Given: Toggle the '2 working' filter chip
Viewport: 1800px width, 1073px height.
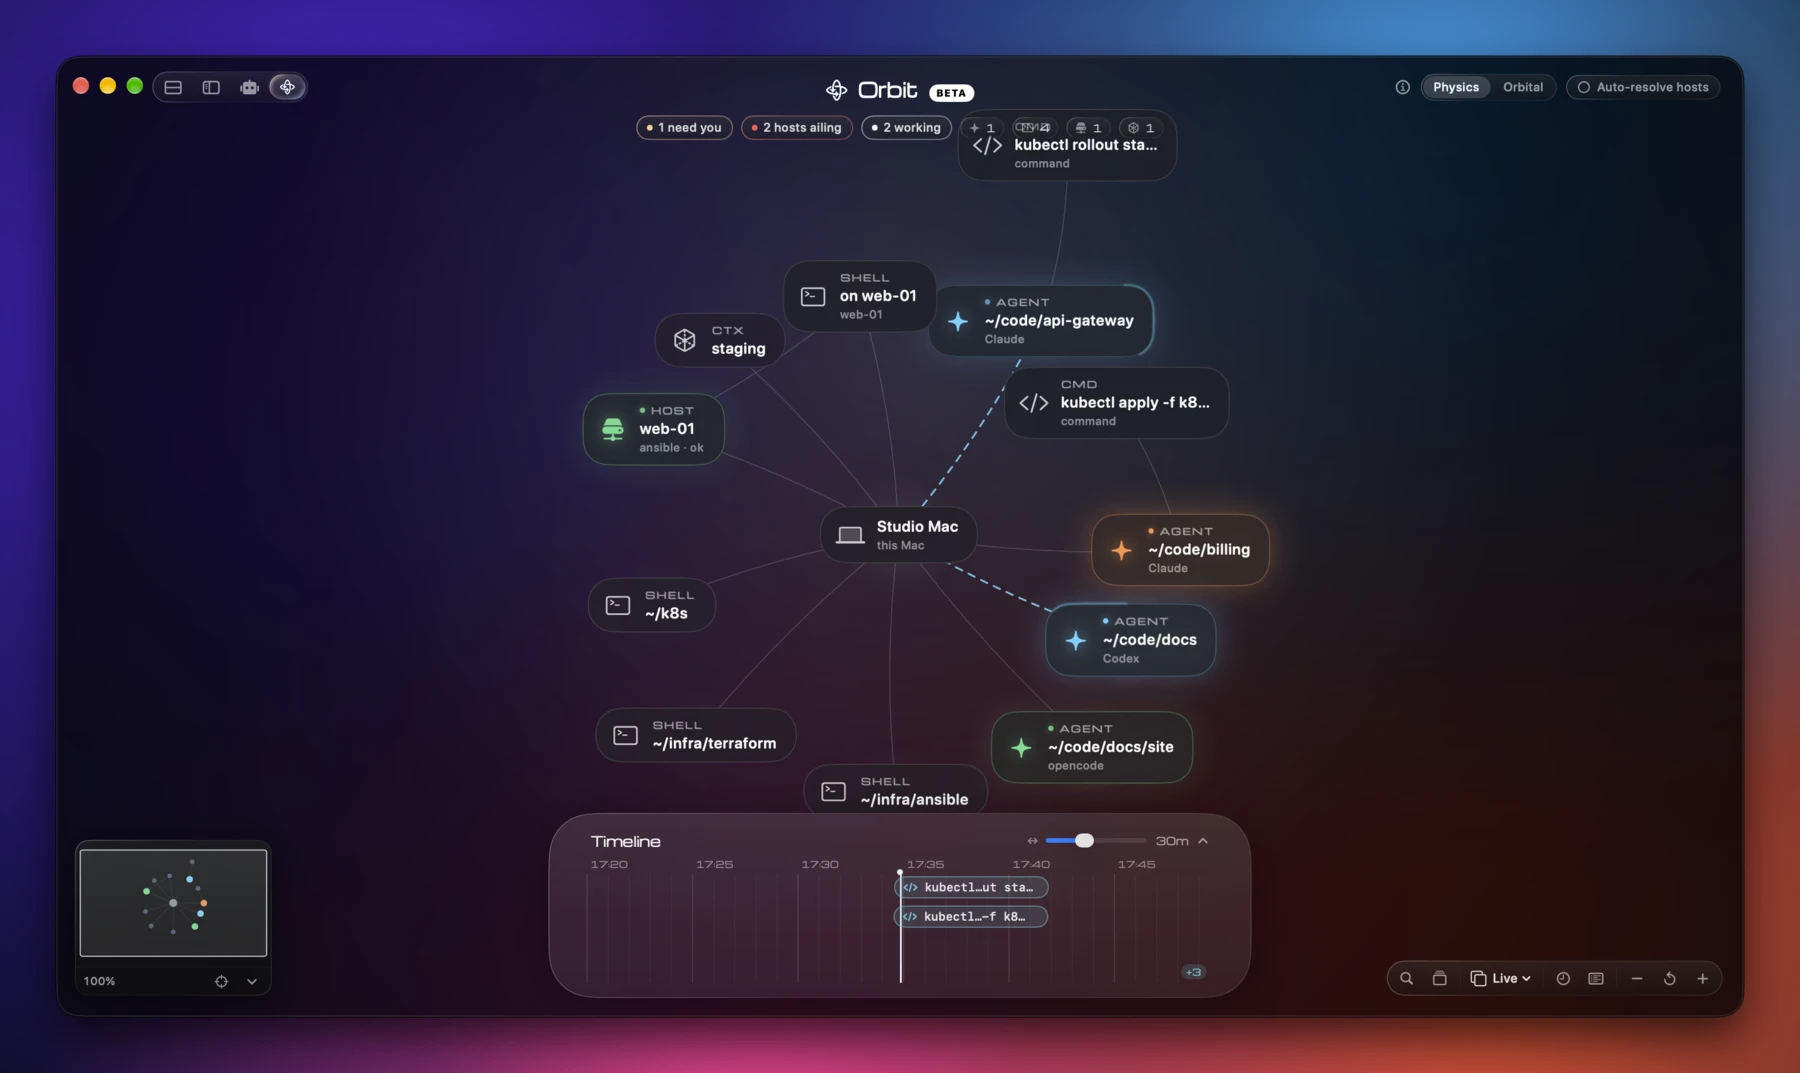Looking at the screenshot, I should point(906,128).
